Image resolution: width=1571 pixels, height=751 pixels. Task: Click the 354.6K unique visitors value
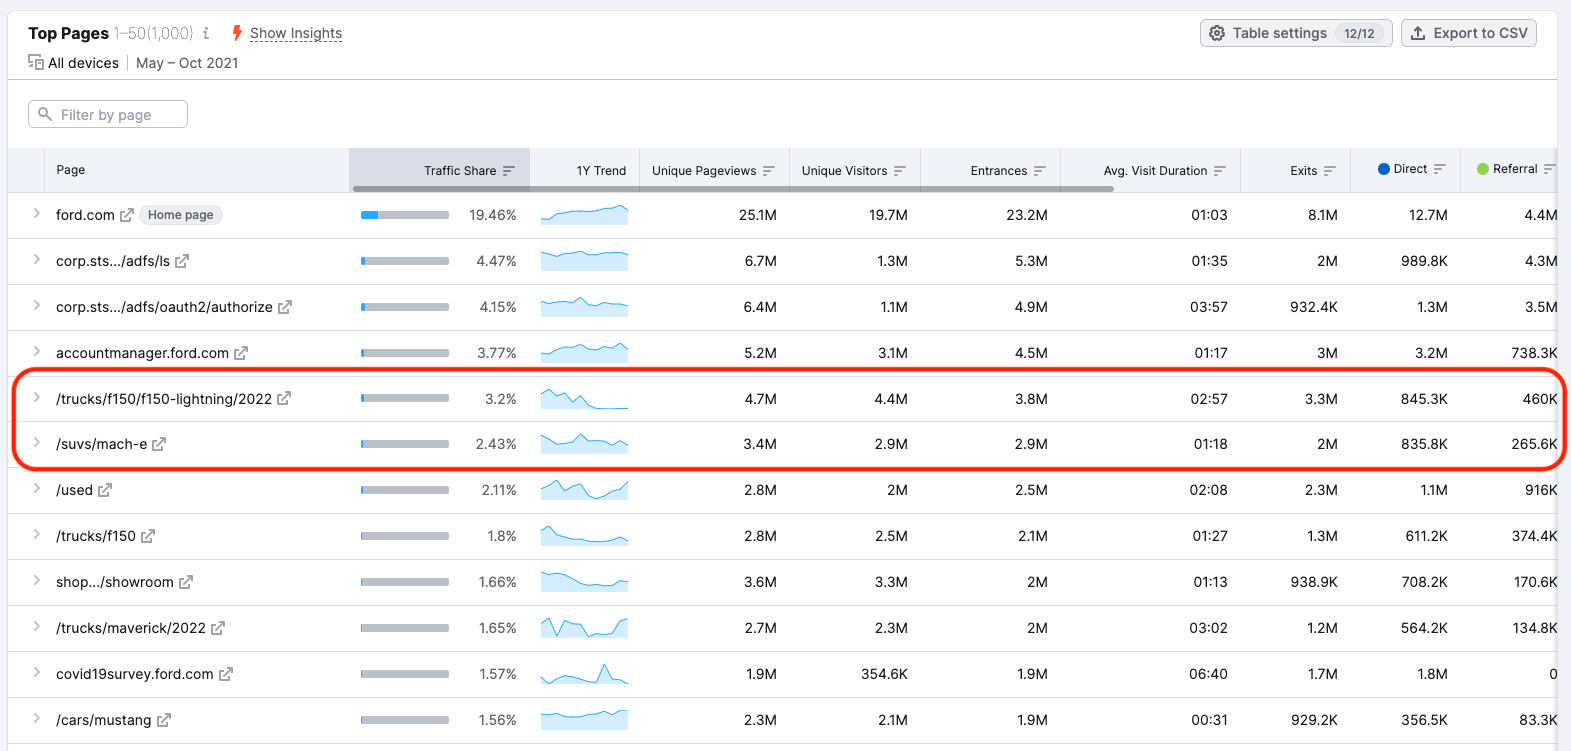[x=884, y=674]
